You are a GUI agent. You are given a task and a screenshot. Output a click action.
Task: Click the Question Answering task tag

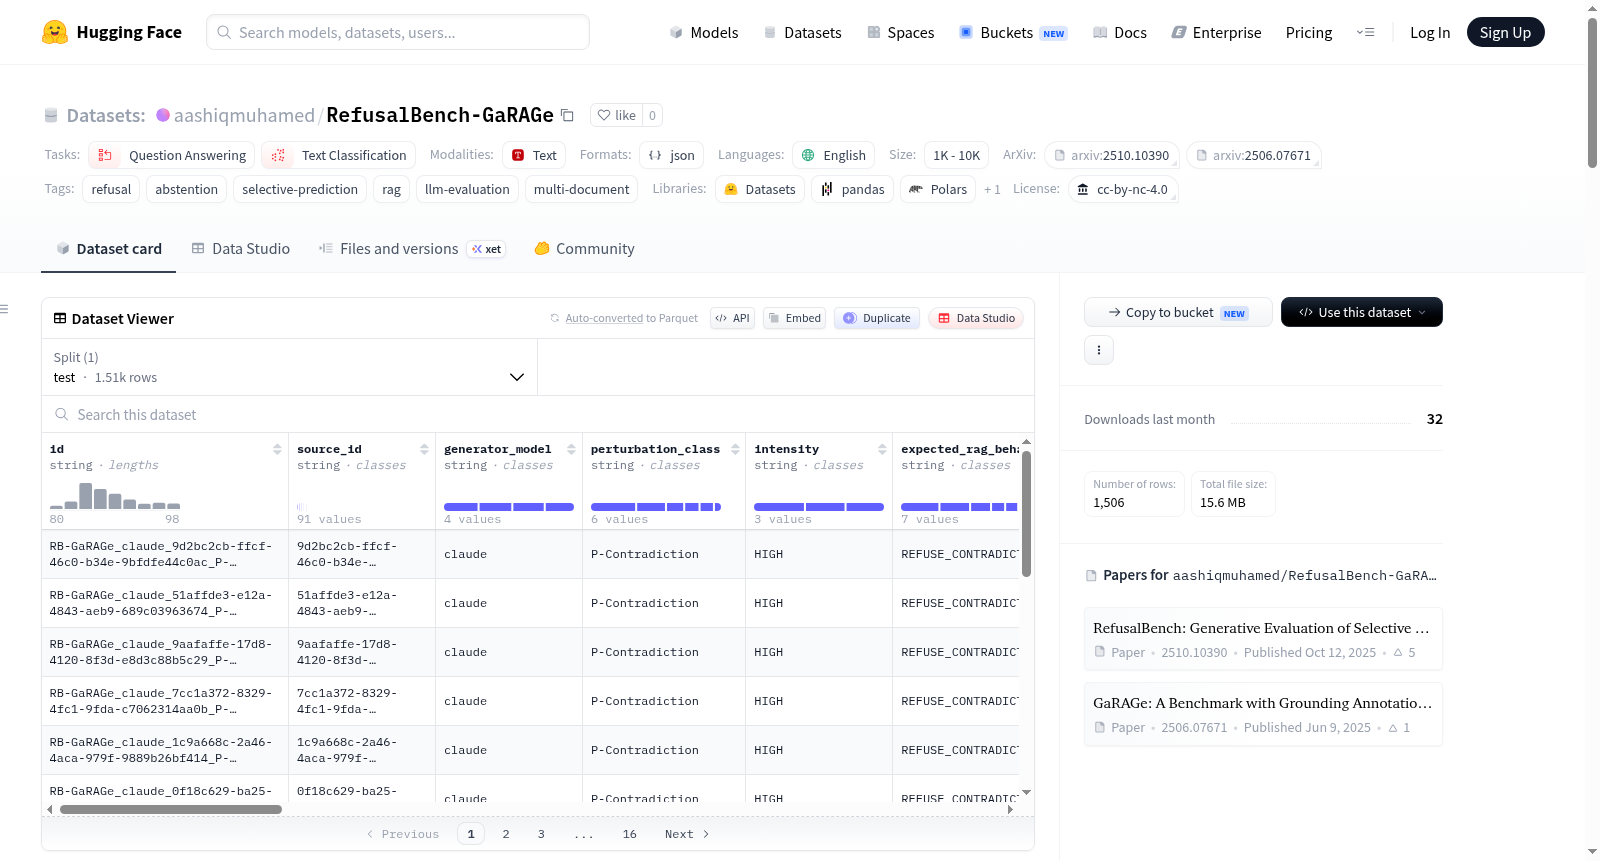(x=172, y=155)
